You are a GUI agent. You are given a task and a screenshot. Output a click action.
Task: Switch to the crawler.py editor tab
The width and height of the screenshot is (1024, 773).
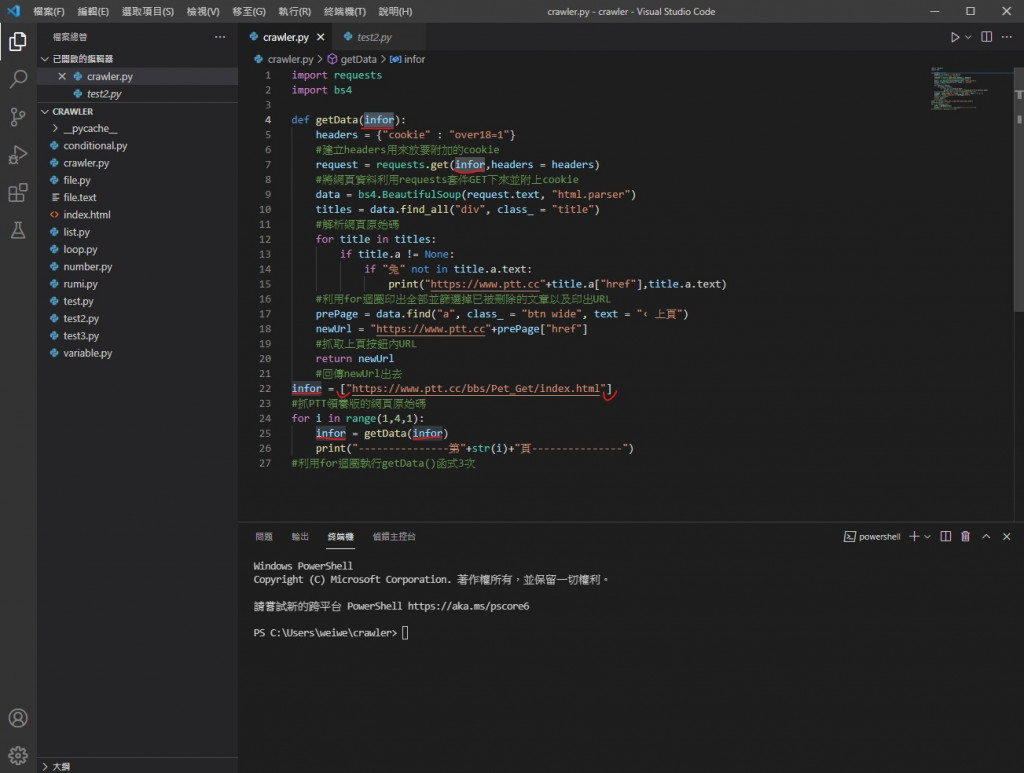coord(285,37)
